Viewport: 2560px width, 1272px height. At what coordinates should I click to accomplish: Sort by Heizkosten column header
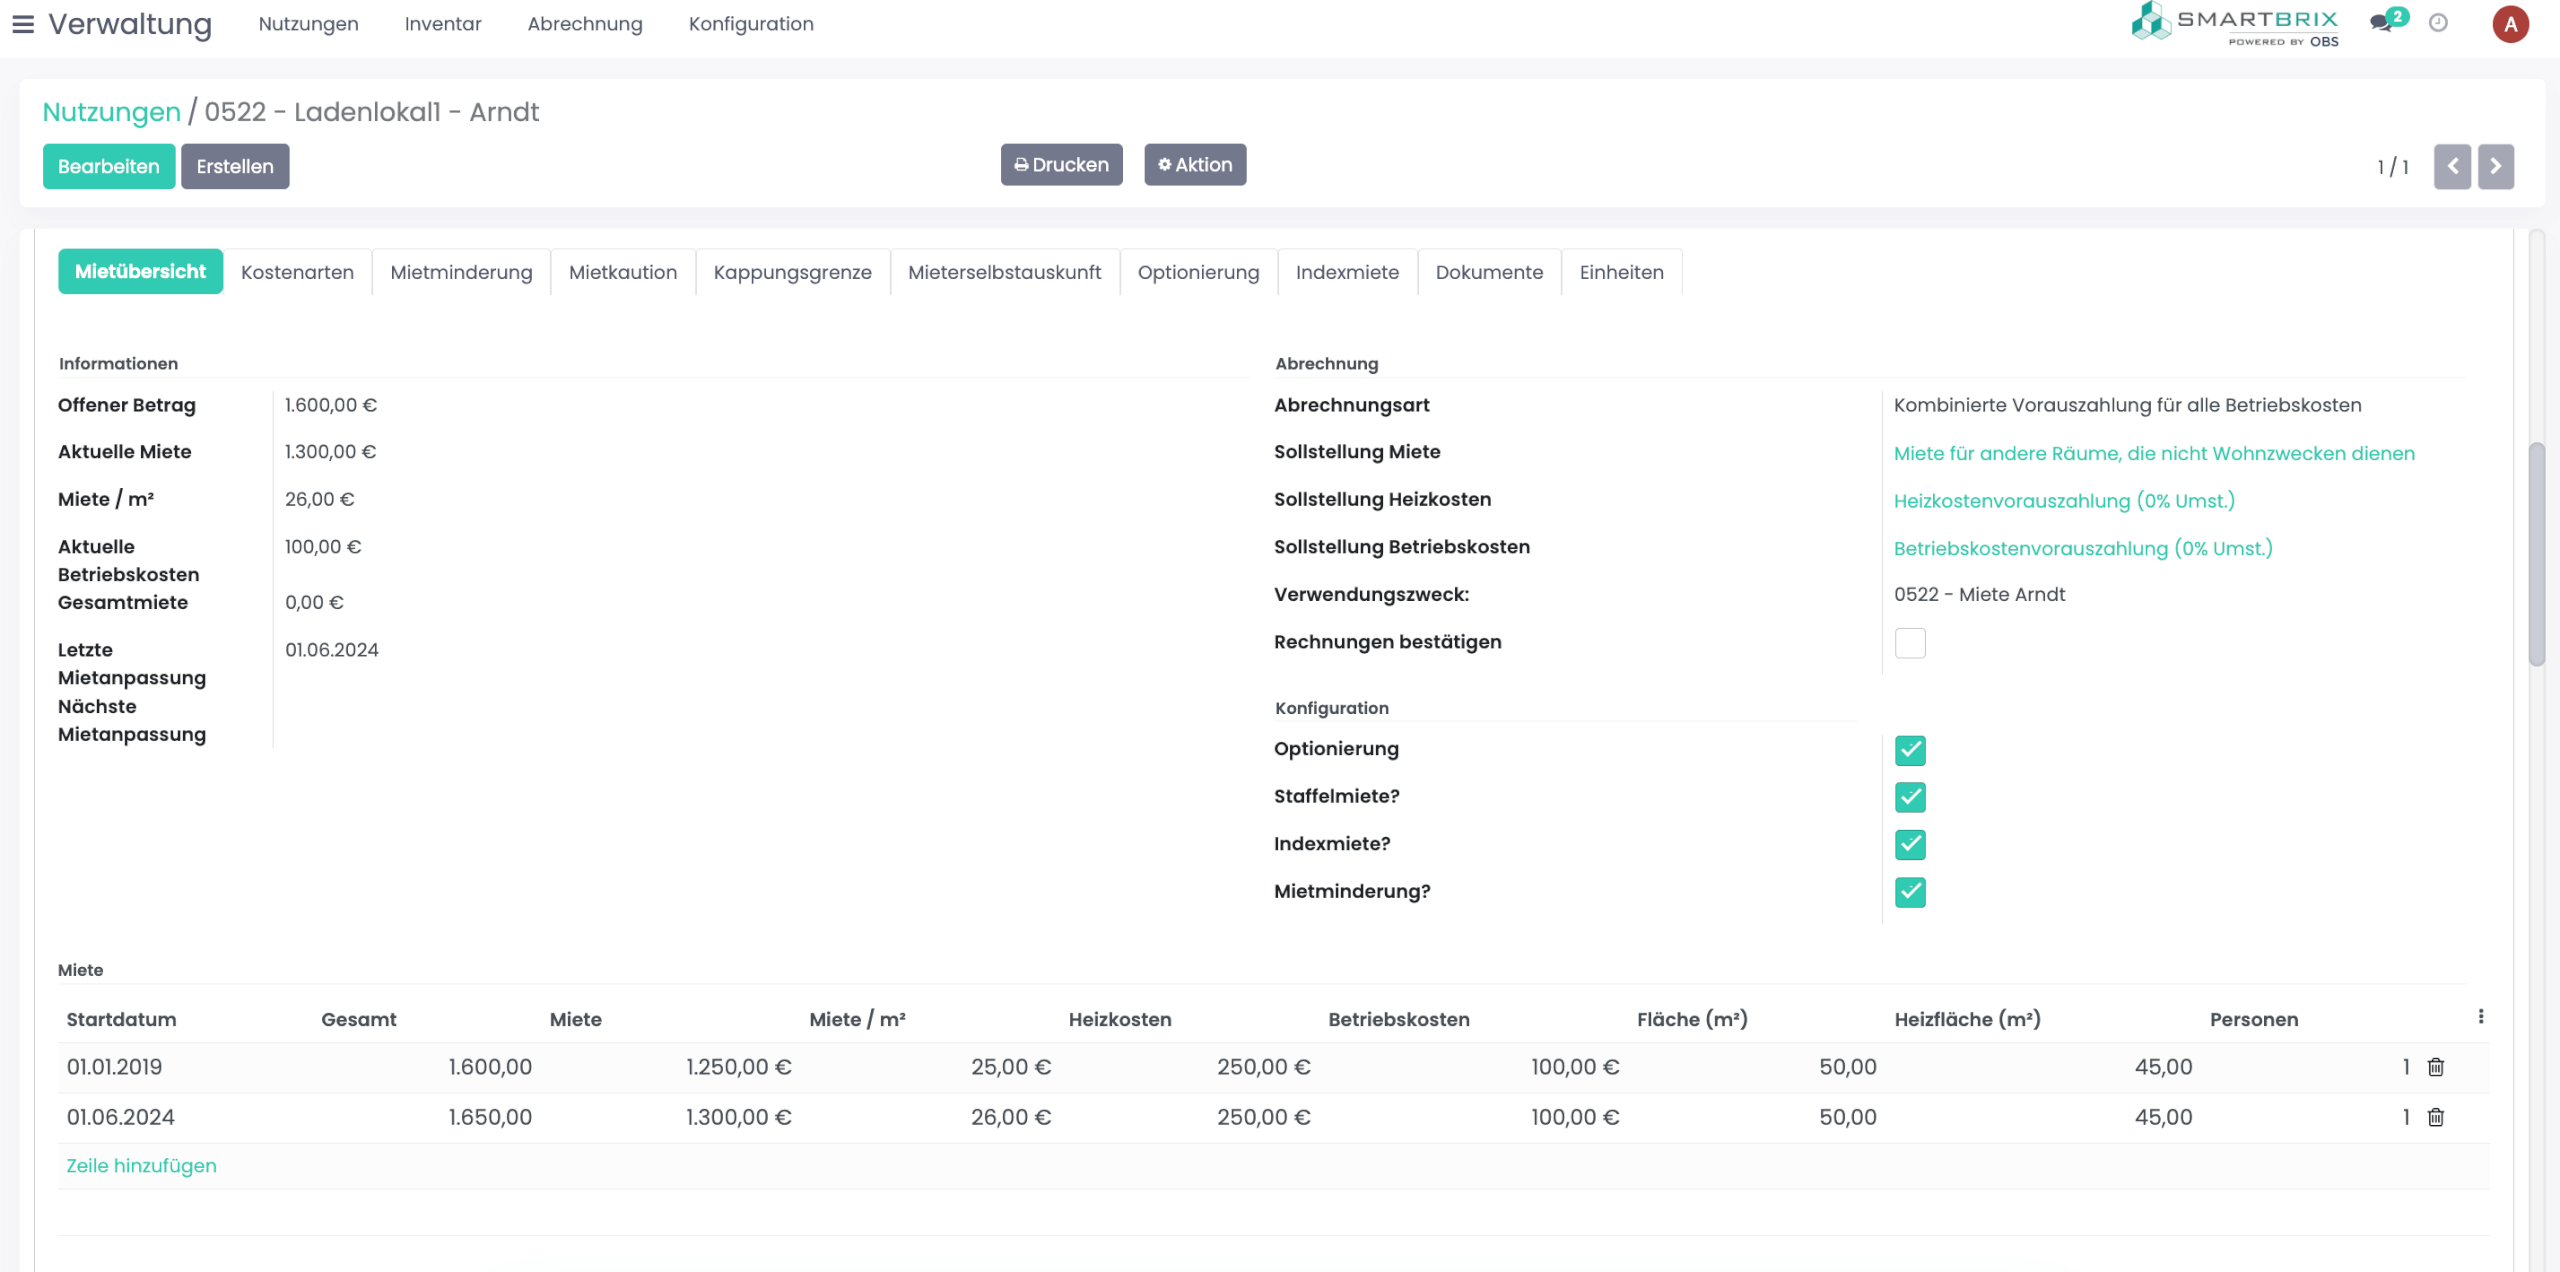pyautogui.click(x=1120, y=1019)
